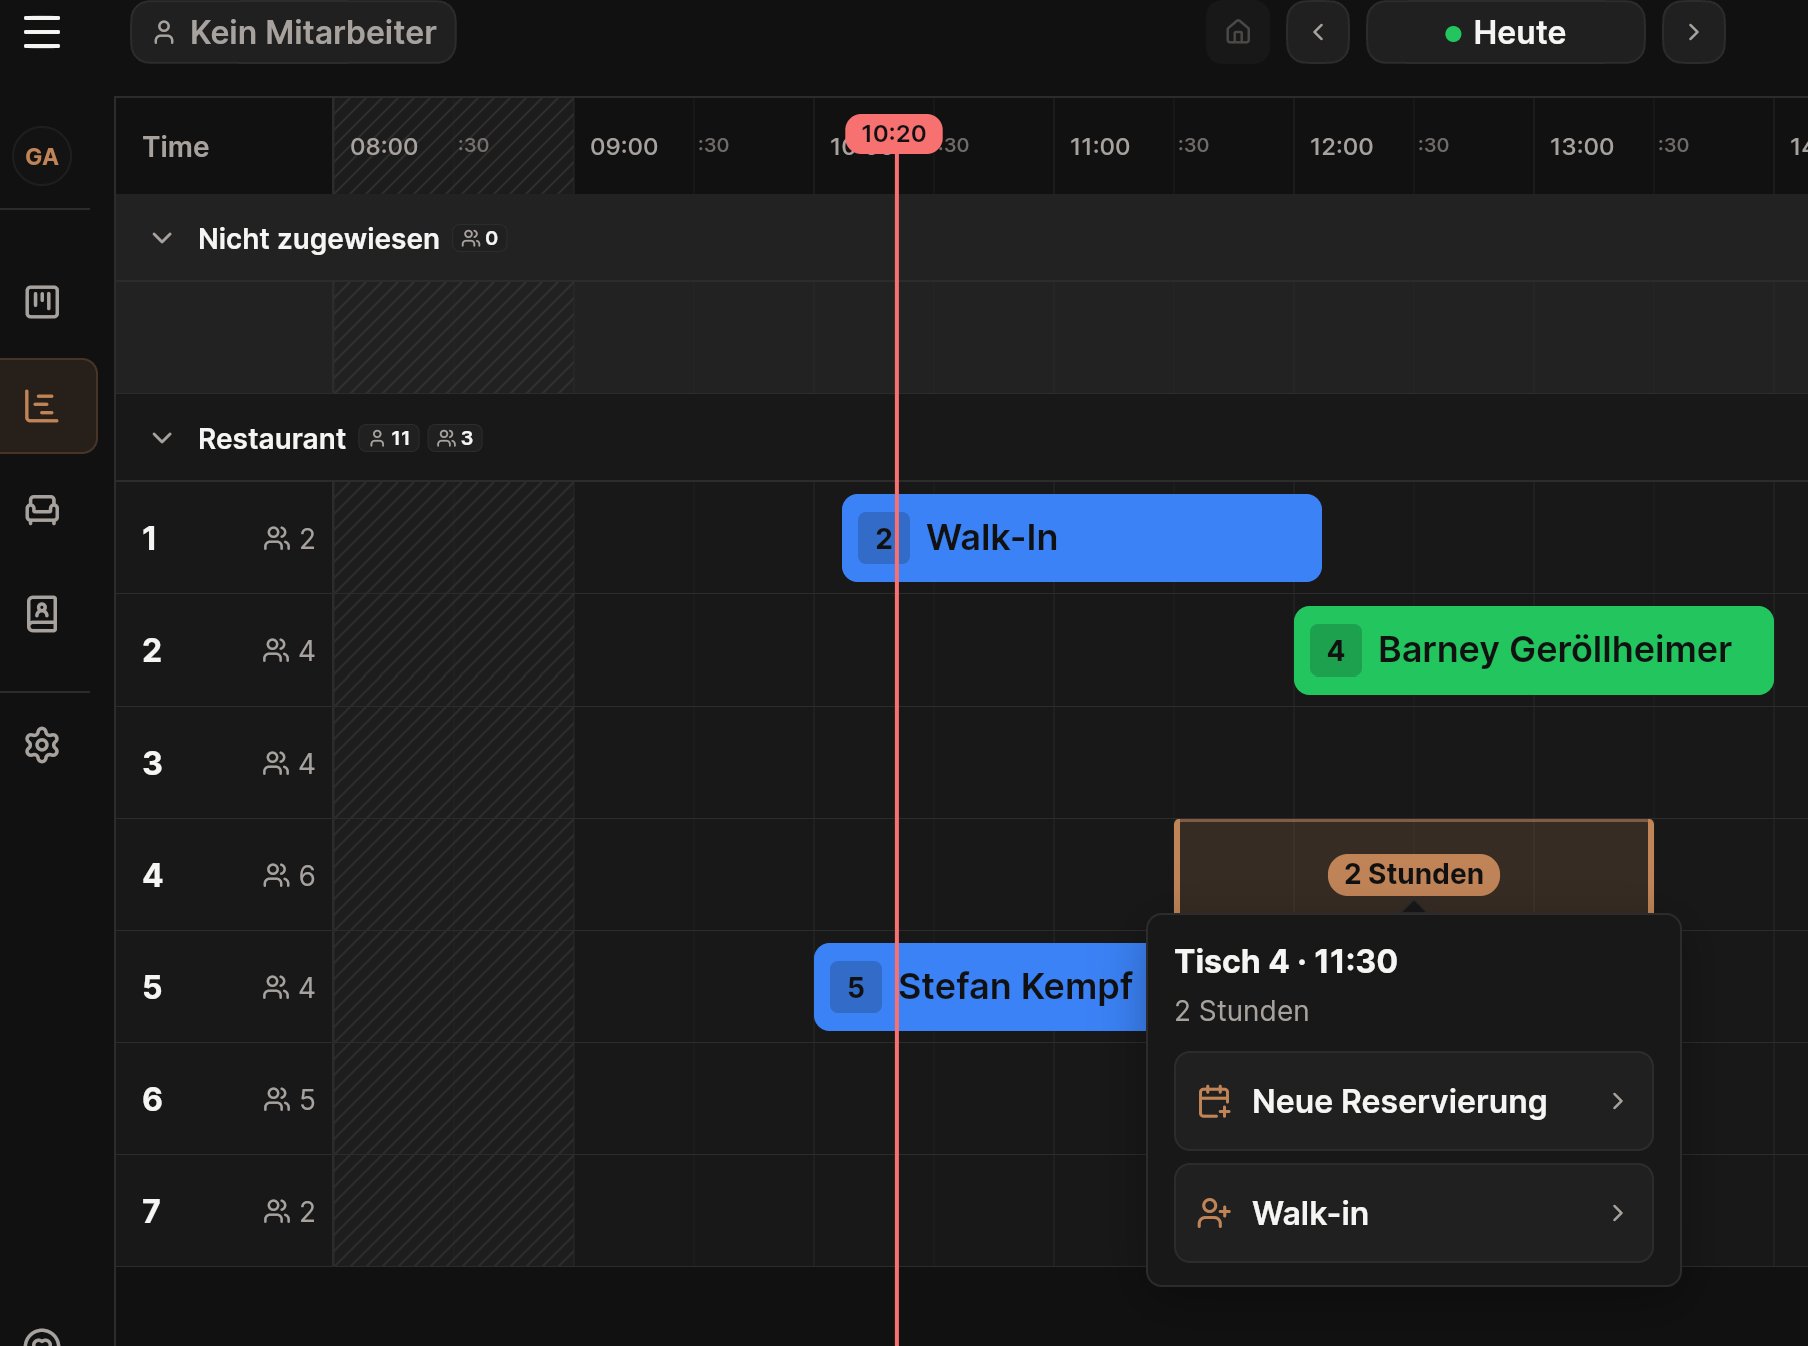Select table row 4
This screenshot has height=1346, width=1808.
click(224, 875)
